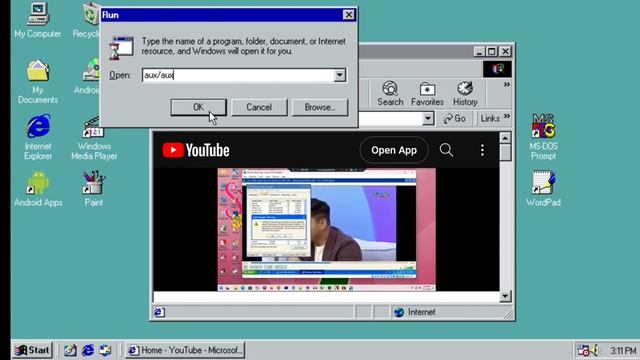Viewport: 640px width, 360px height.
Task: Click the Search toolbar icon in Internet Explorer
Action: pyautogui.click(x=390, y=94)
